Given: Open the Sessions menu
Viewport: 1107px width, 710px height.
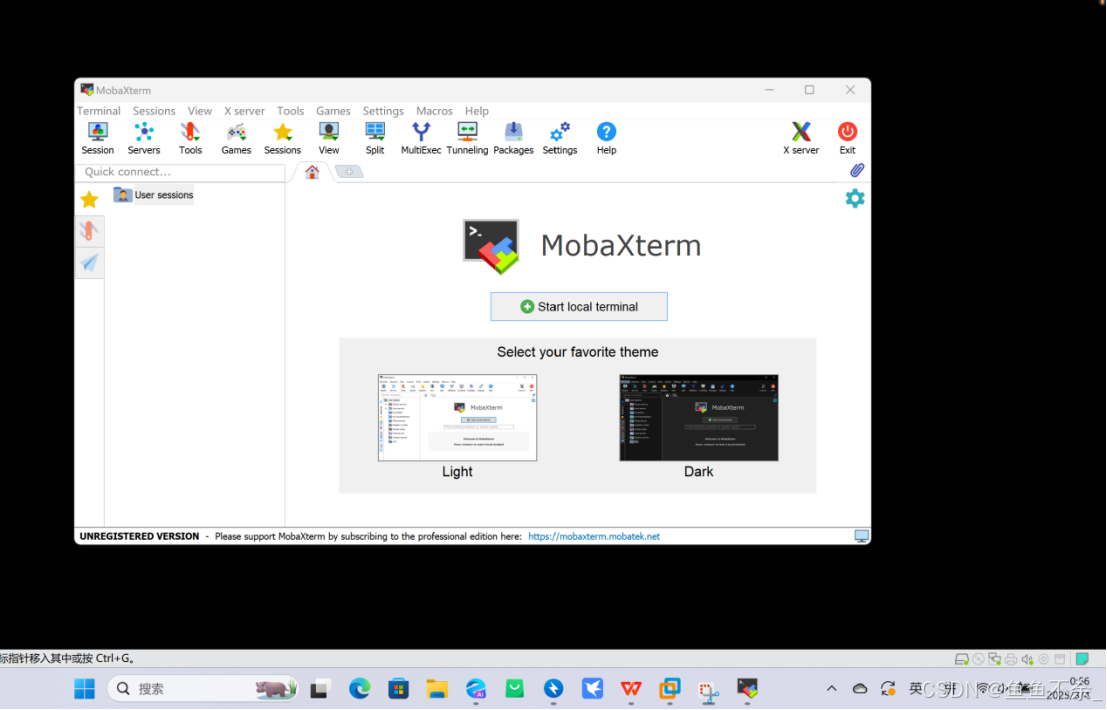Looking at the screenshot, I should pos(154,111).
